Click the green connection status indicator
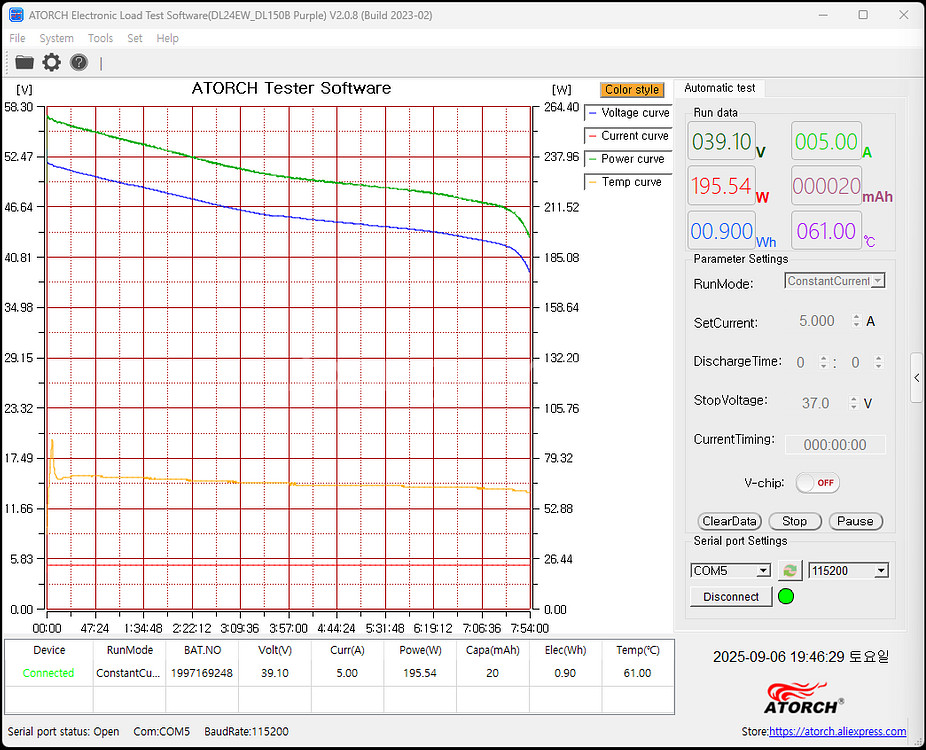 click(x=786, y=596)
